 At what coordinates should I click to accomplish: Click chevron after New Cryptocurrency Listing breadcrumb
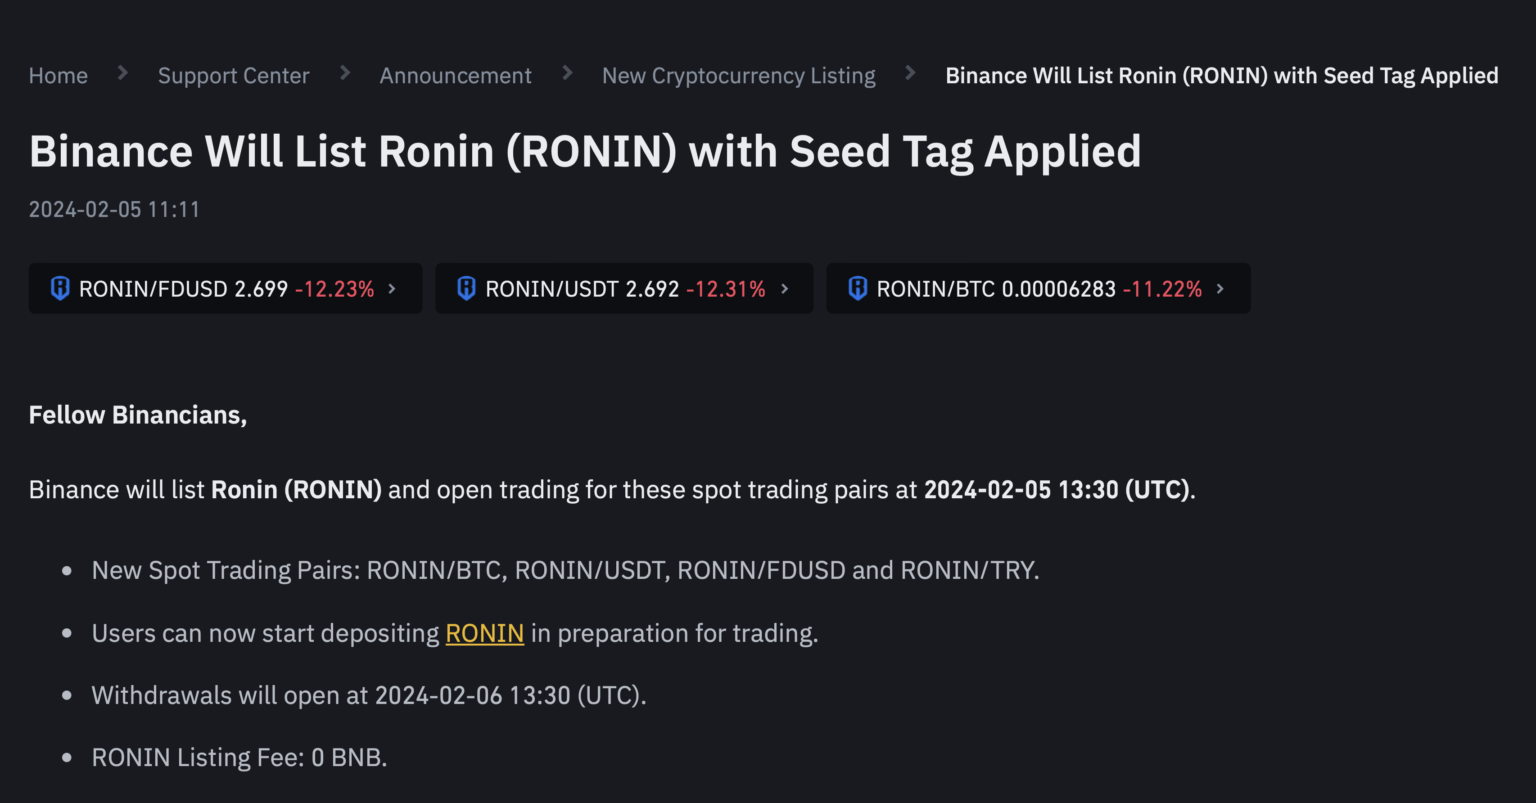click(911, 73)
